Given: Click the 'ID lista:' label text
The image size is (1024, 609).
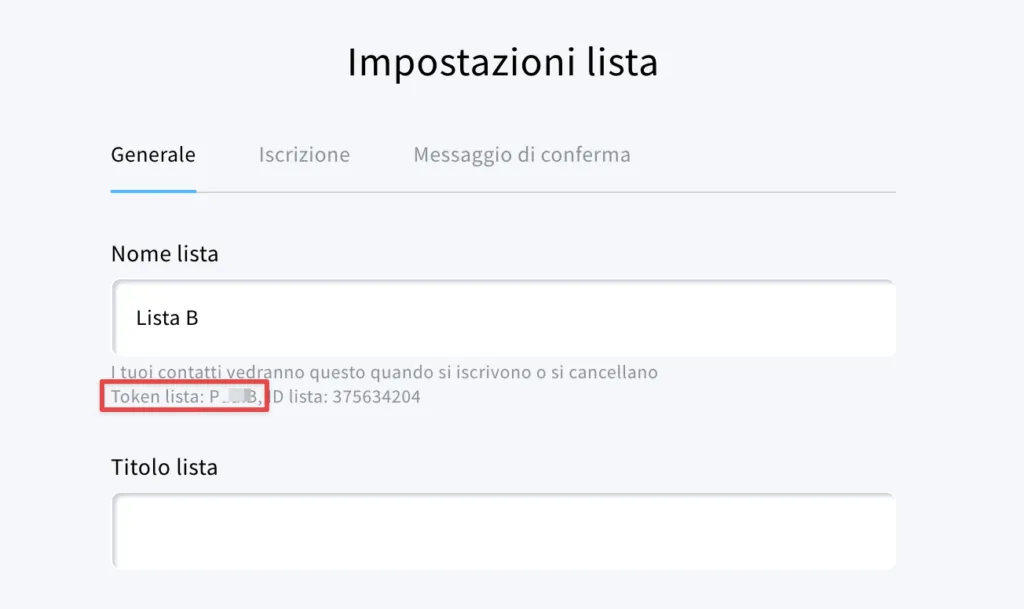Looking at the screenshot, I should tap(299, 396).
